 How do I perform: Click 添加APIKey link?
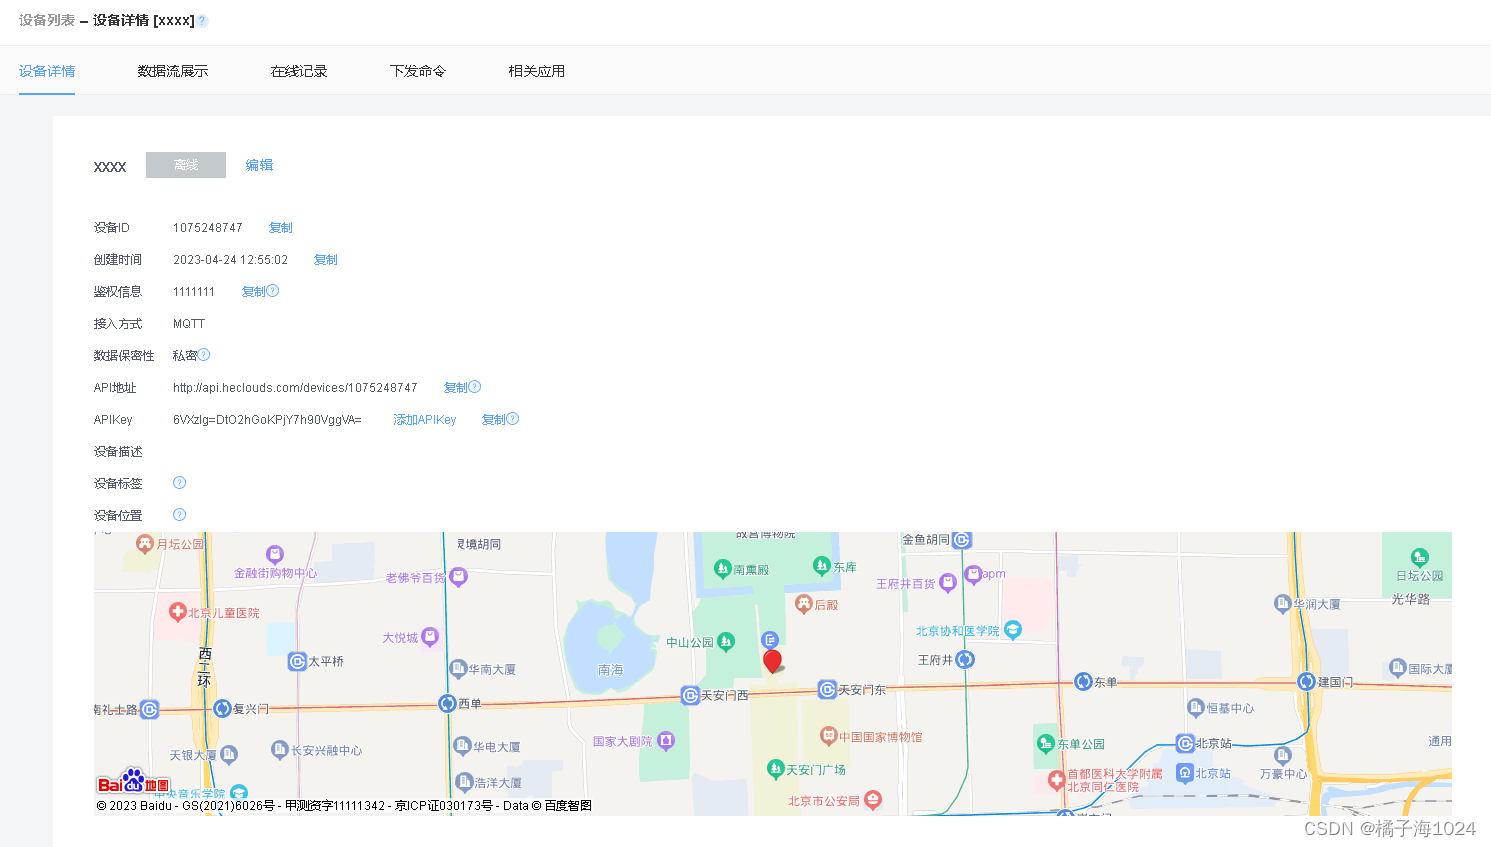pyautogui.click(x=425, y=420)
